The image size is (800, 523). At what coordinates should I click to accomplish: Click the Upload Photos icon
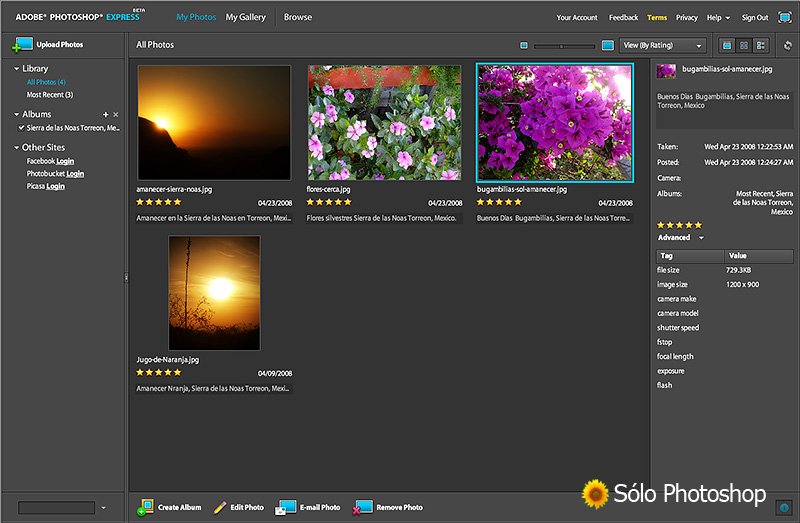(22, 44)
